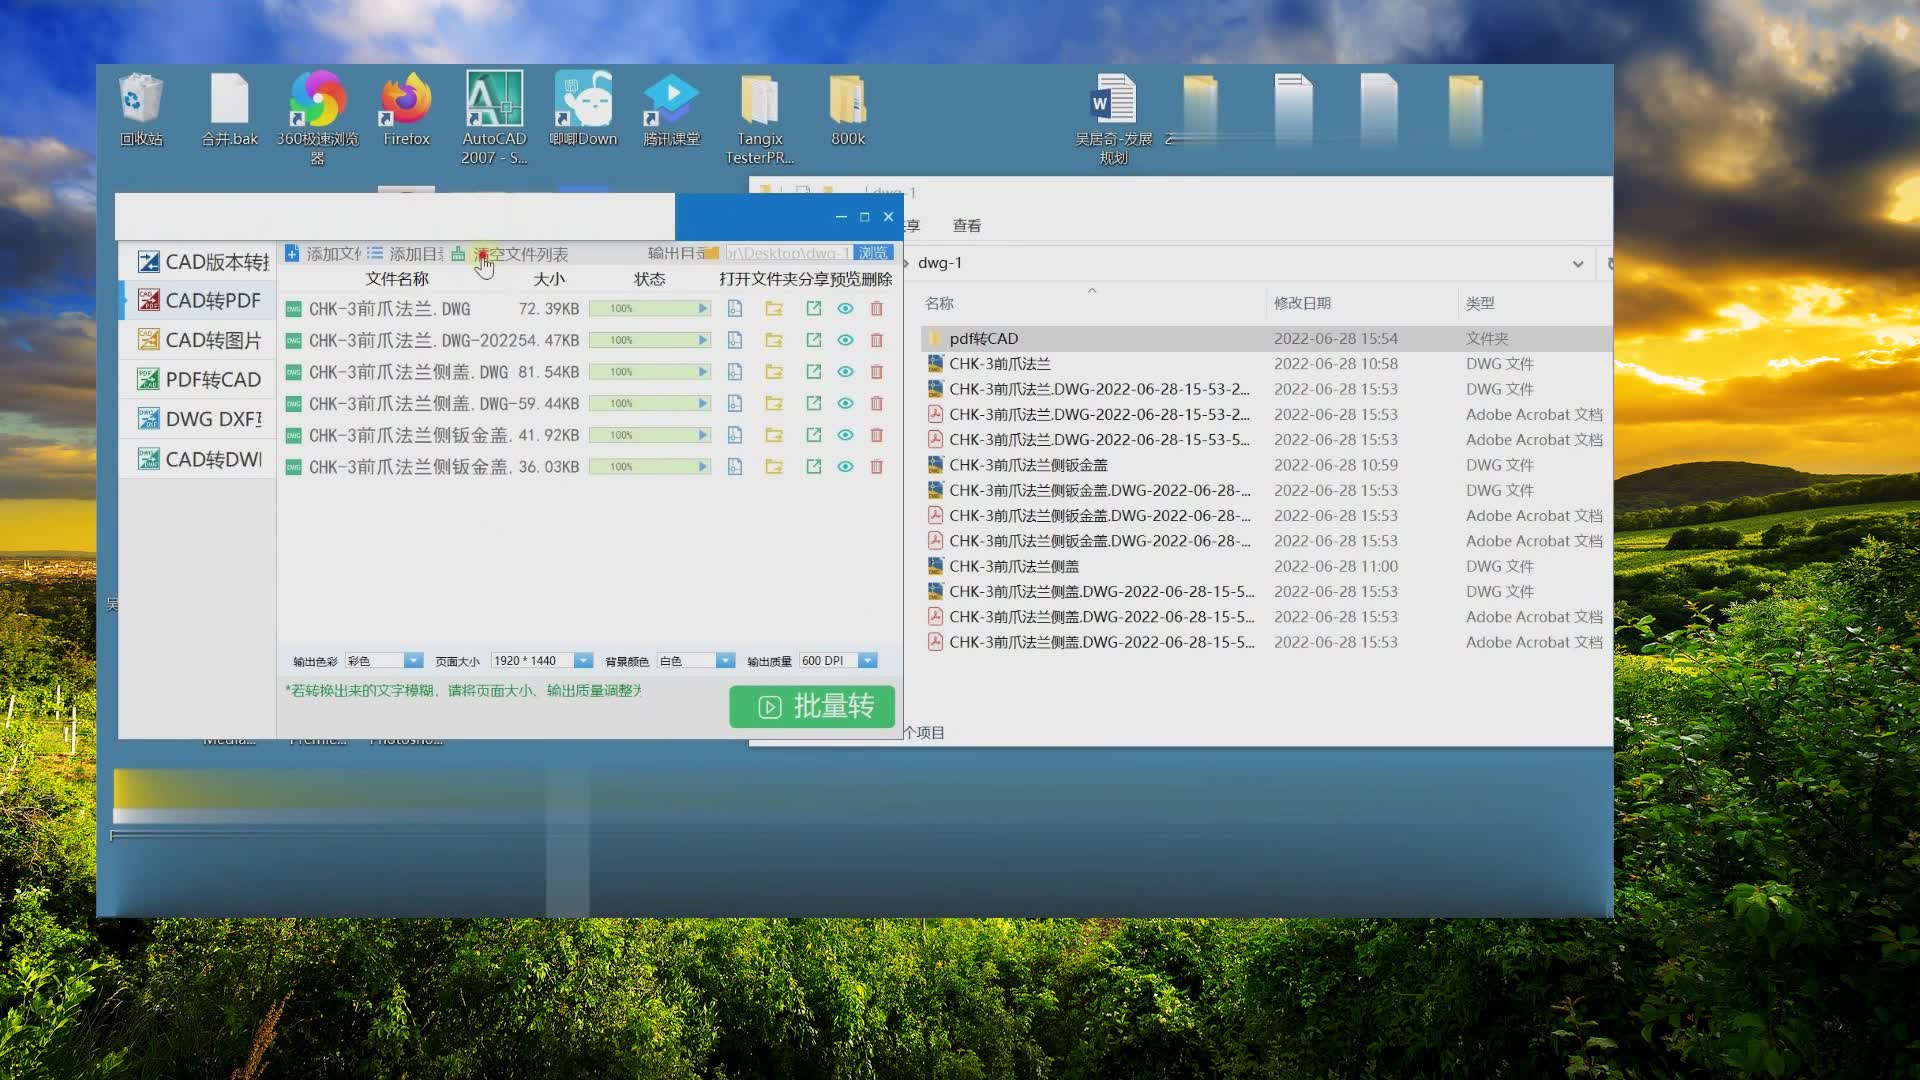Click 添加目录 add directory icon
This screenshot has width=1920, height=1080.
point(375,254)
